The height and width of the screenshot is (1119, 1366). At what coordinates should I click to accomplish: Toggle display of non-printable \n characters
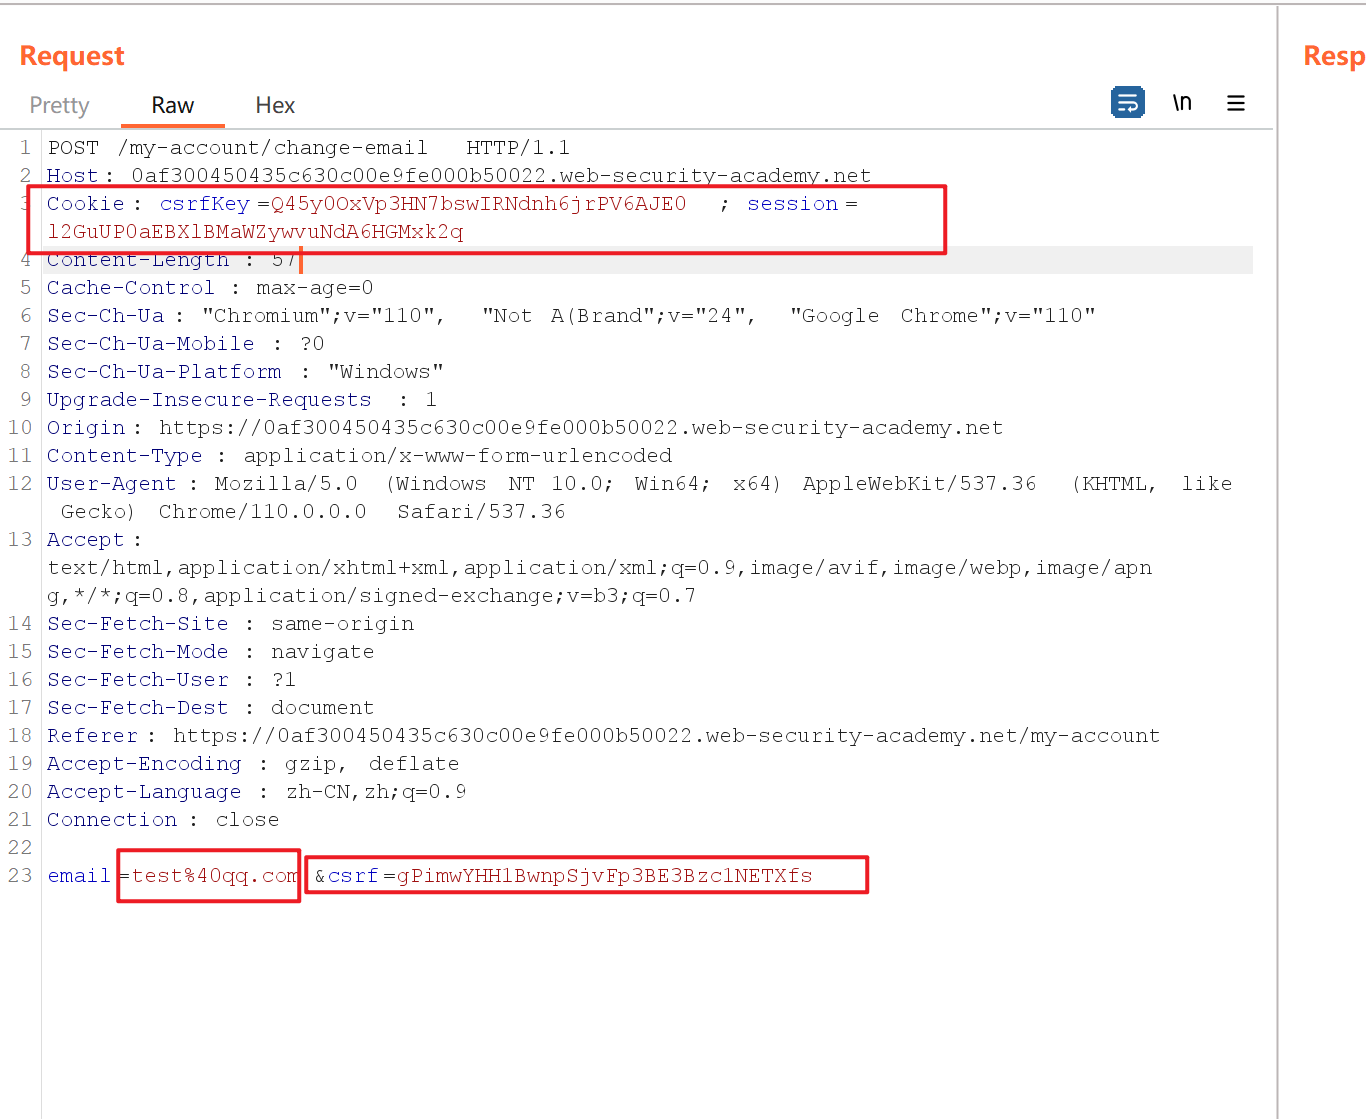pos(1182,102)
